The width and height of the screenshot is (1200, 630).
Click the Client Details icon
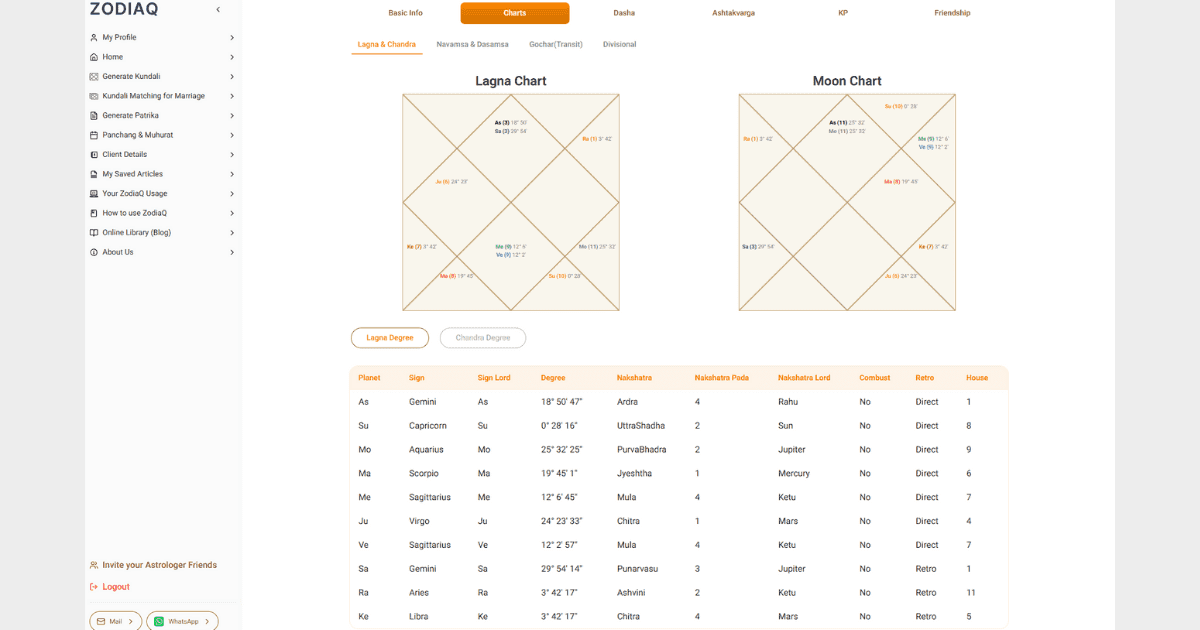pyautogui.click(x=94, y=154)
